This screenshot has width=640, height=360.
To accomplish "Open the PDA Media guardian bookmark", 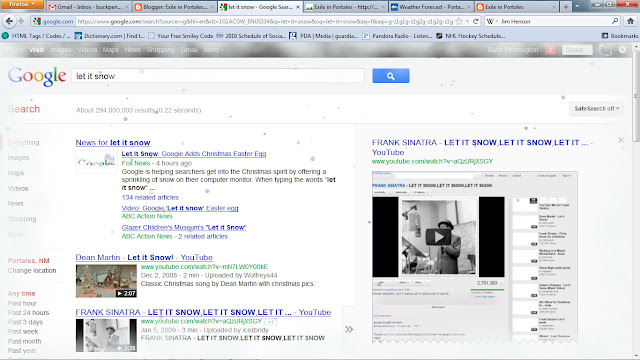I will 324,36.
